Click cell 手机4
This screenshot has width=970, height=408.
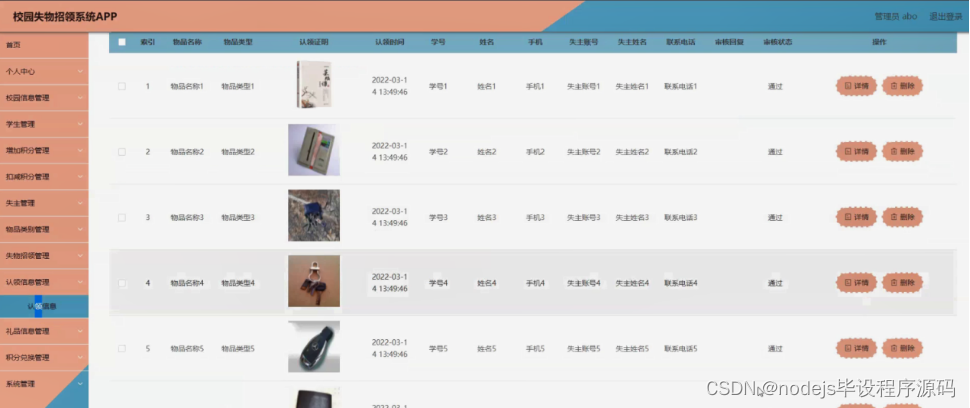[534, 283]
